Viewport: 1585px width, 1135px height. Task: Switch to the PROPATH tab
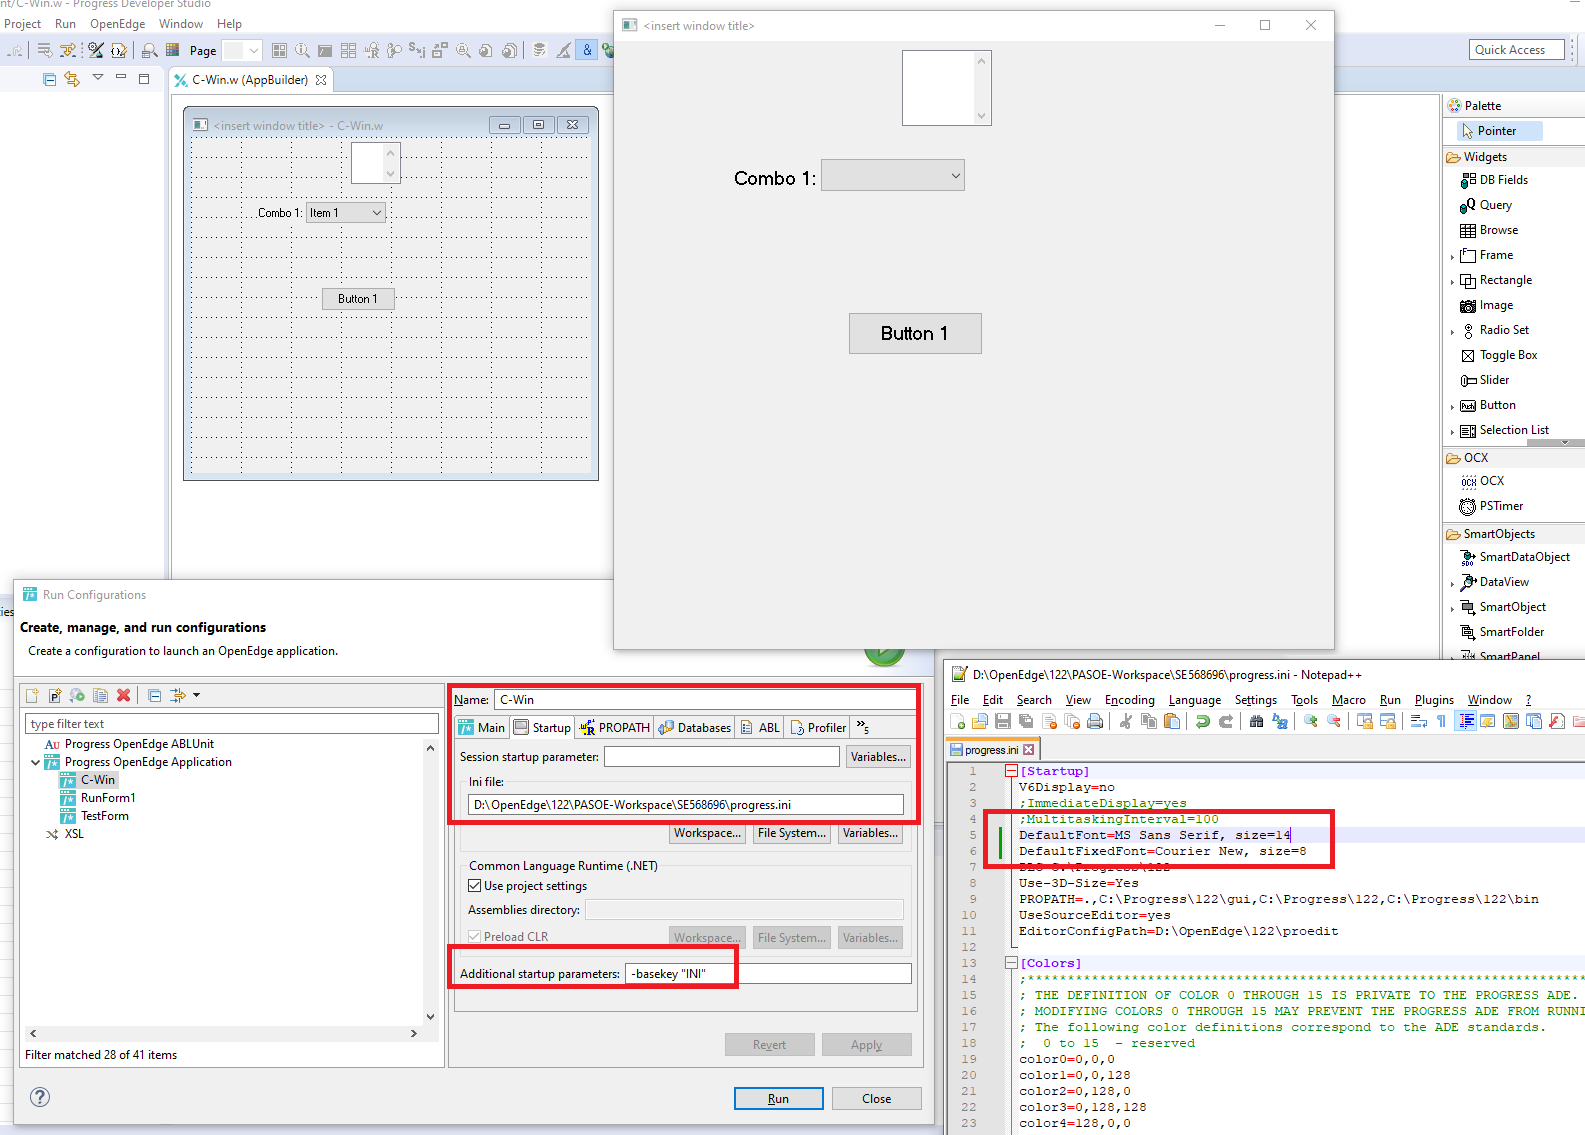coord(615,728)
